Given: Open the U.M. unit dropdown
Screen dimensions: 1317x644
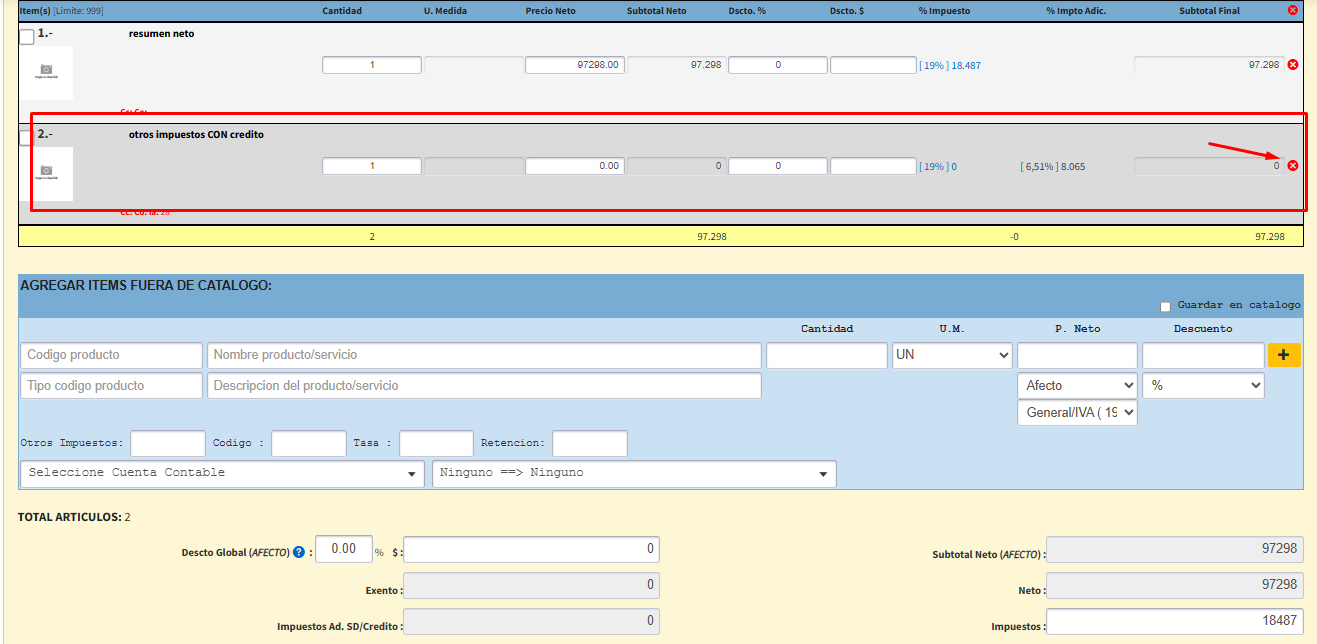Looking at the screenshot, I should pos(952,355).
